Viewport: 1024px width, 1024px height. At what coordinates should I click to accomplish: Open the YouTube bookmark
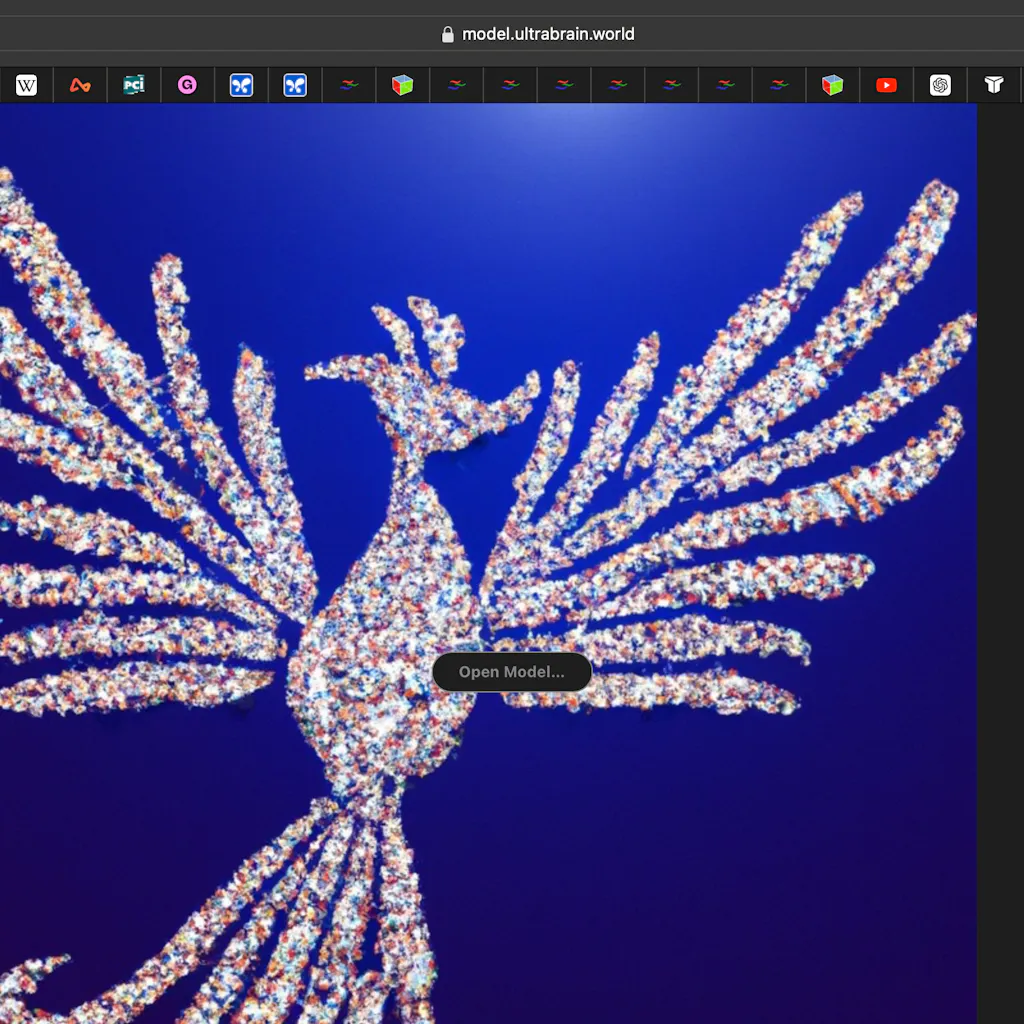(886, 85)
